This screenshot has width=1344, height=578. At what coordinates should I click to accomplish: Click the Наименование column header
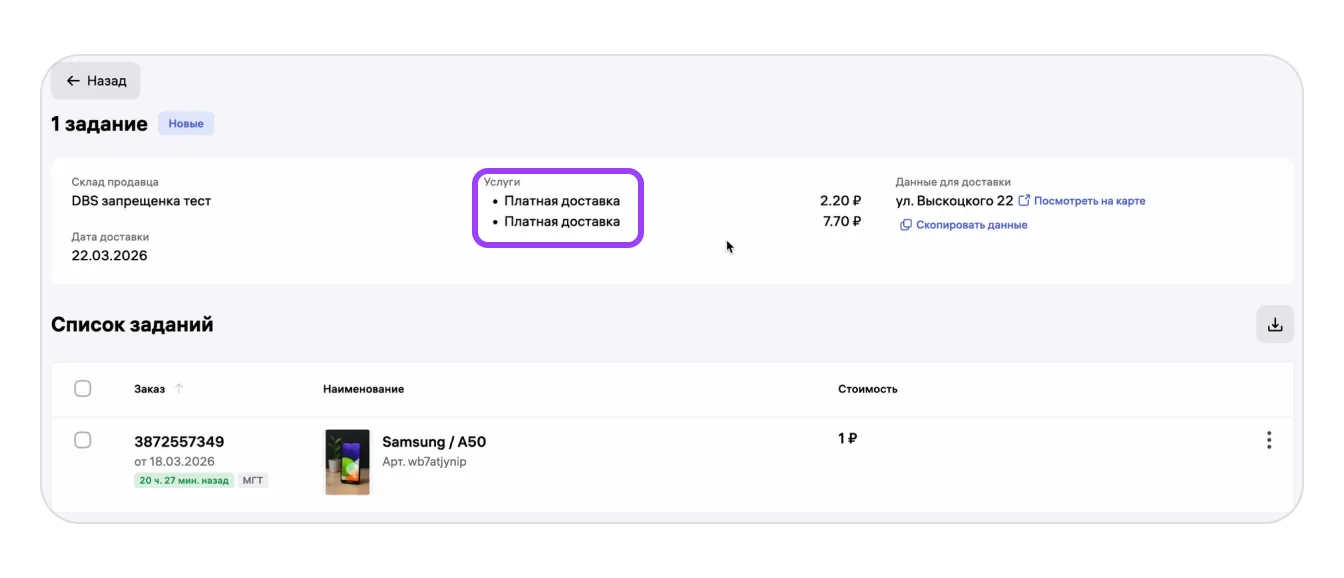click(x=364, y=389)
